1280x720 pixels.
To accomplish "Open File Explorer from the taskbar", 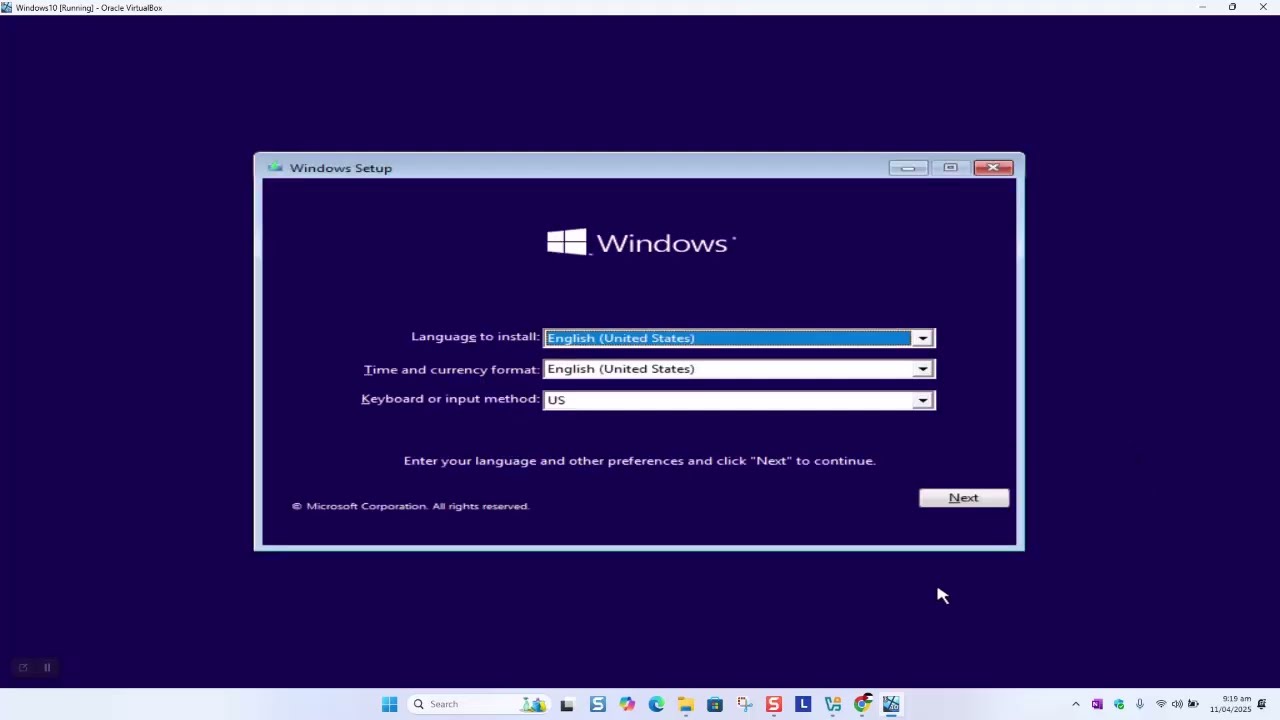I will point(685,704).
